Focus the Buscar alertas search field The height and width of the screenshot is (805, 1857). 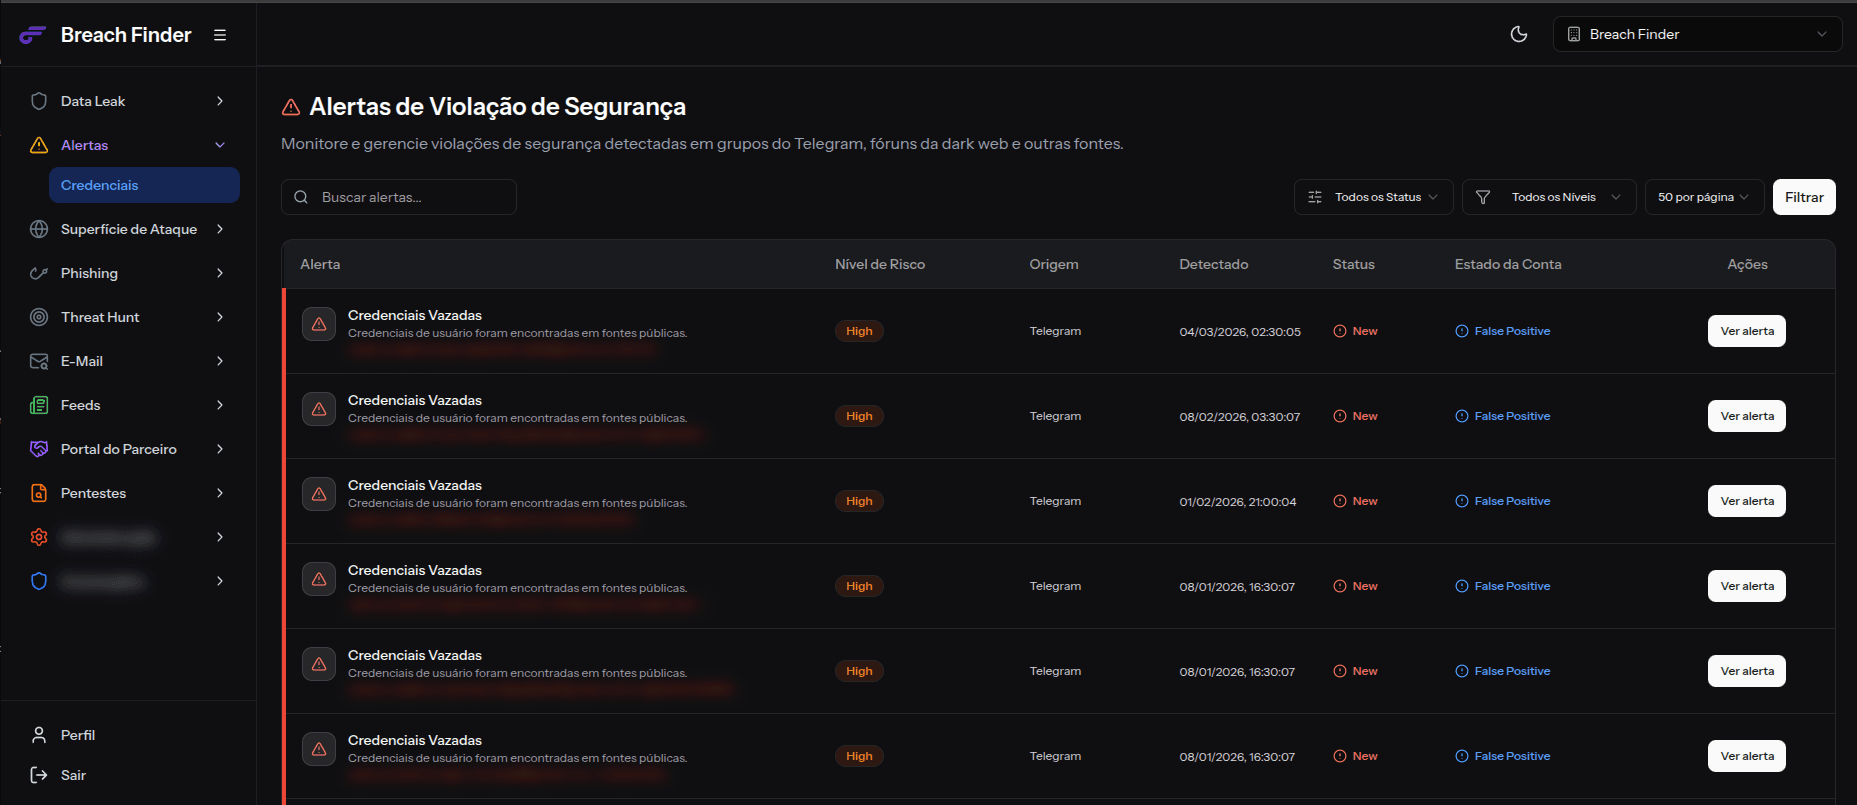pos(410,197)
